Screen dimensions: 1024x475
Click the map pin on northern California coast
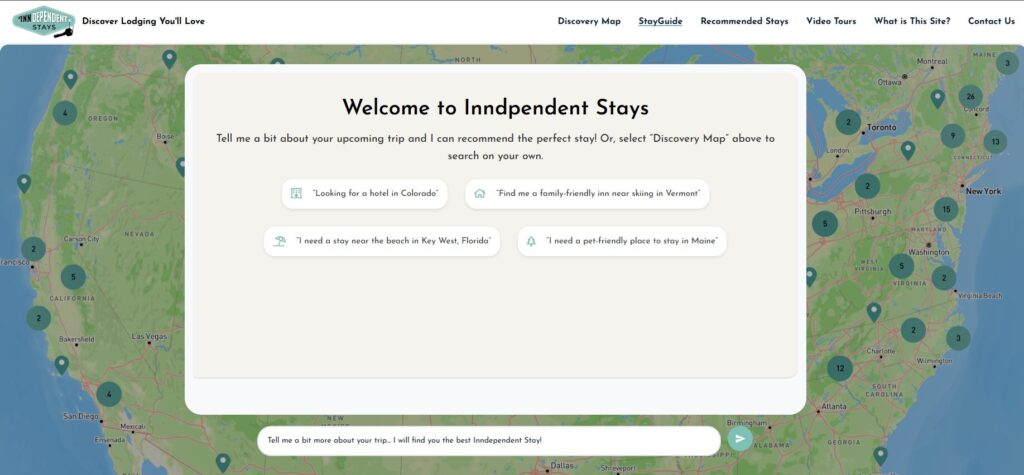pos(24,184)
